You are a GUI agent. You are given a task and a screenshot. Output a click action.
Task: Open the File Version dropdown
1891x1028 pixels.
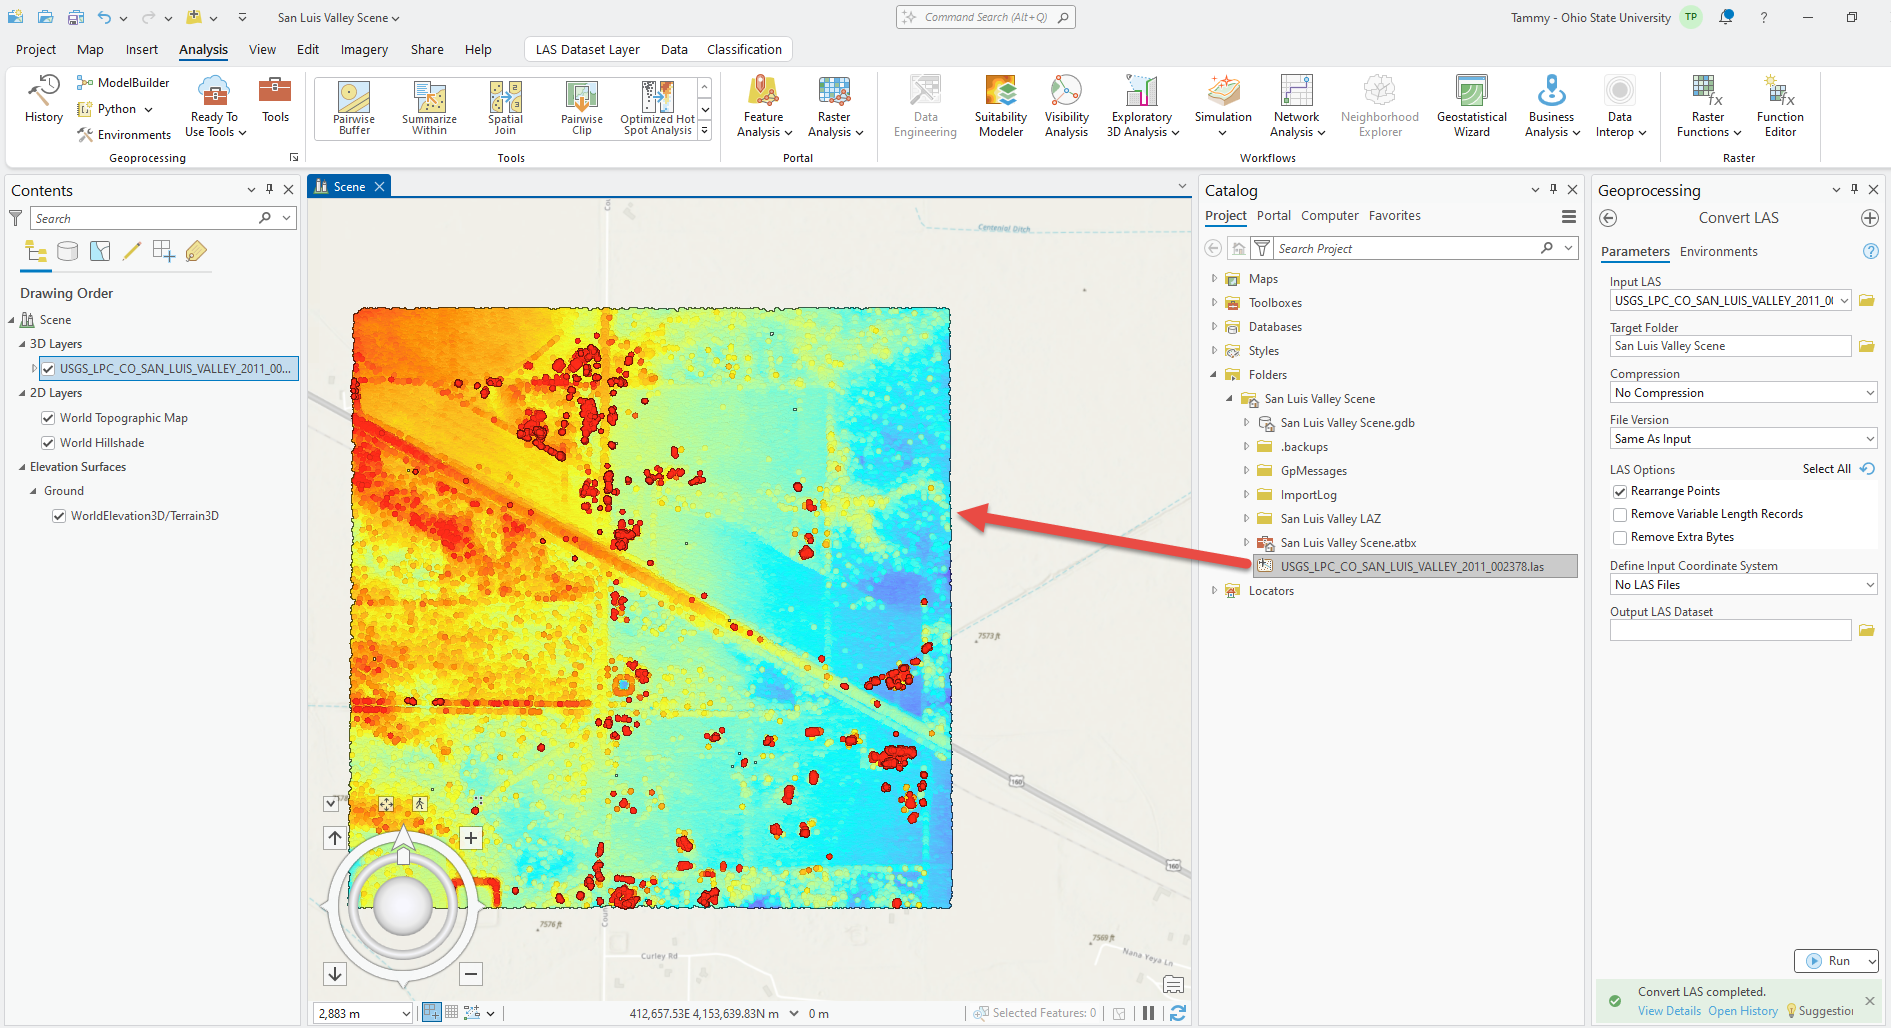click(x=1742, y=439)
